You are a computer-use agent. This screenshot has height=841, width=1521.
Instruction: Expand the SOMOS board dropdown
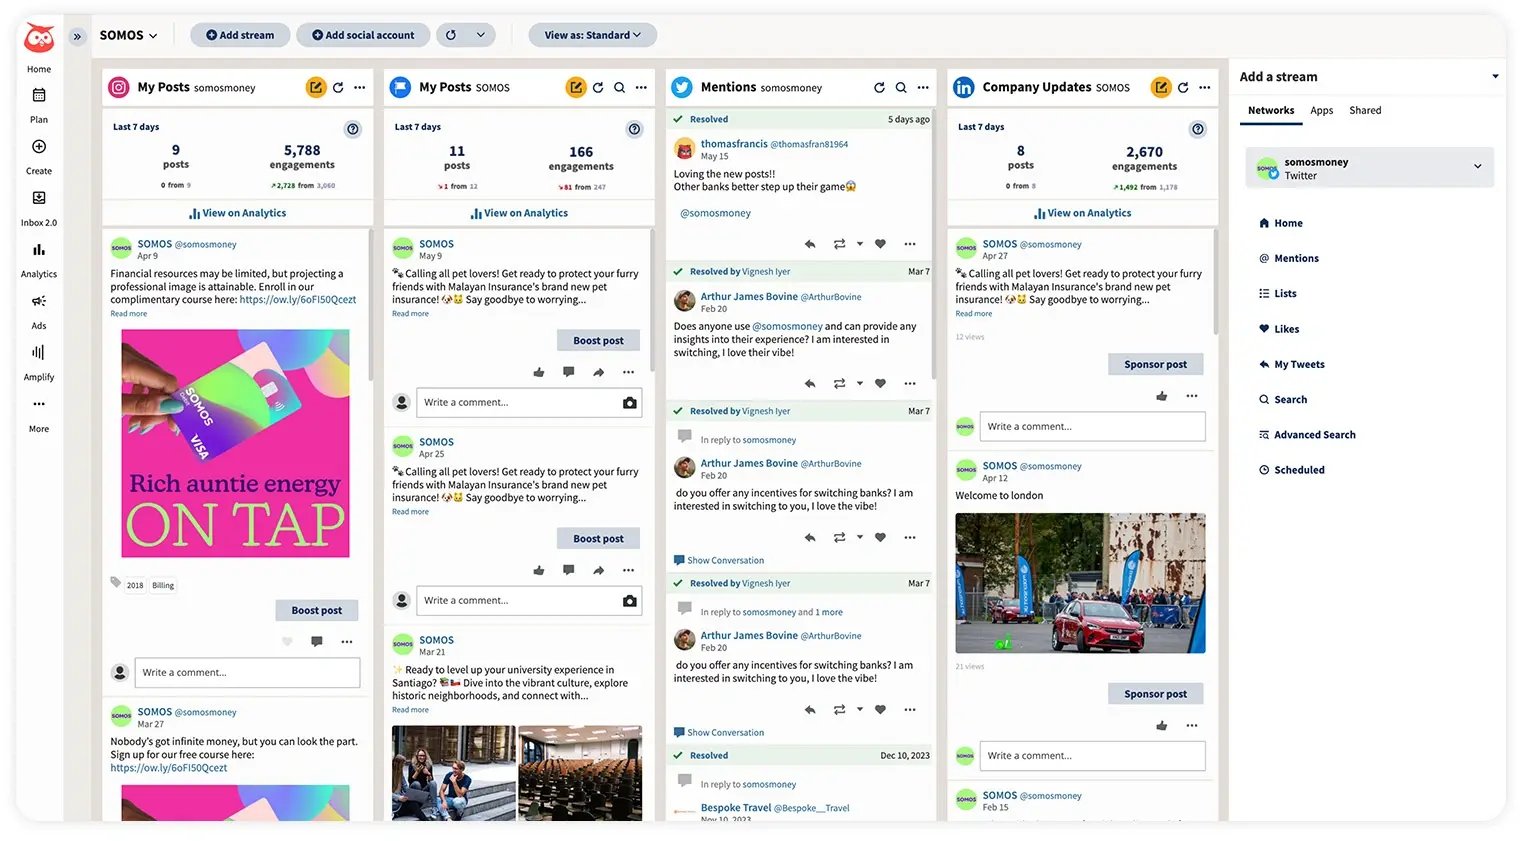(x=129, y=35)
